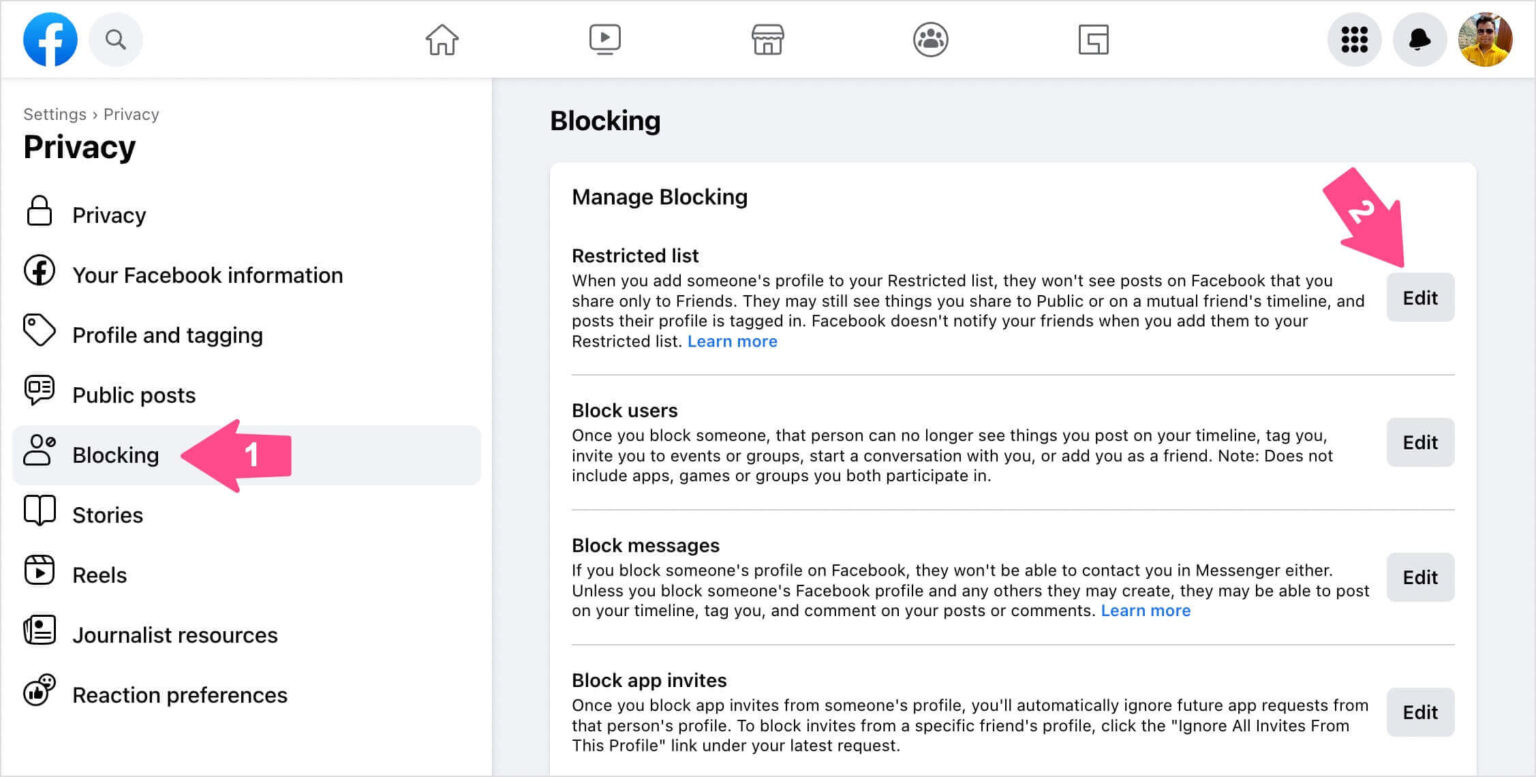This screenshot has width=1536, height=777.
Task: Open the Search icon
Action: [115, 39]
